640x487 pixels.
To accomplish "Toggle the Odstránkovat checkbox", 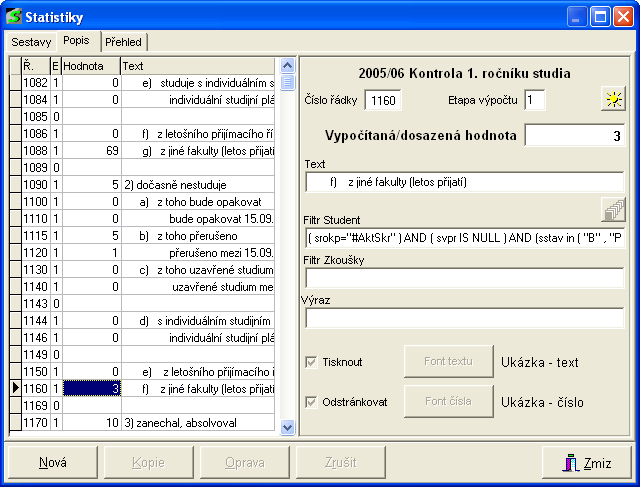I will pyautogui.click(x=311, y=402).
